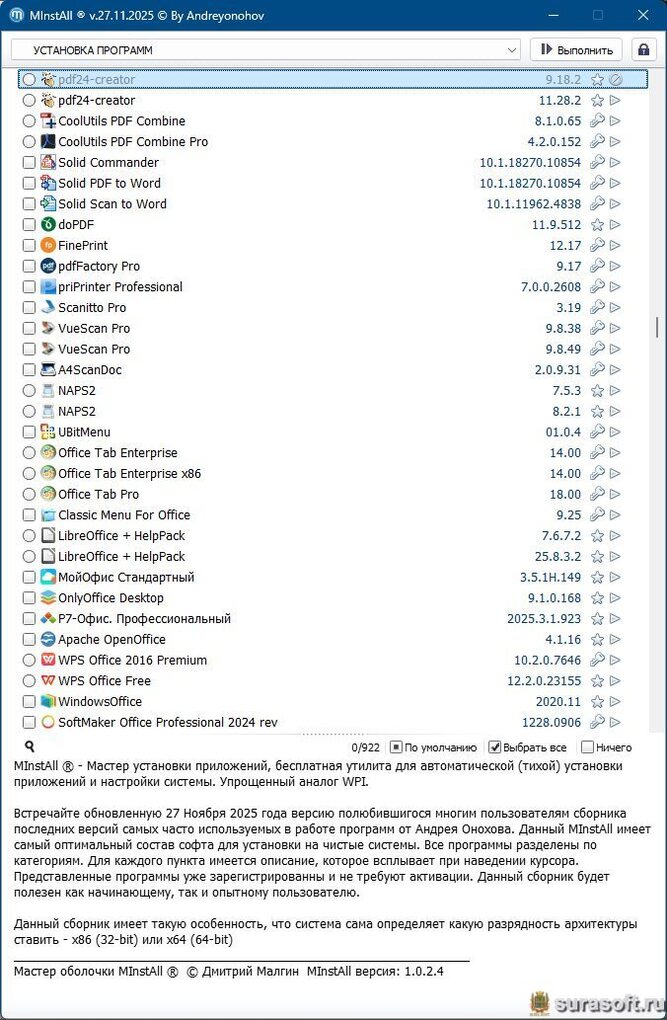Click the program list scrollbar thumb
This screenshot has width=667, height=1020.
tap(657, 328)
